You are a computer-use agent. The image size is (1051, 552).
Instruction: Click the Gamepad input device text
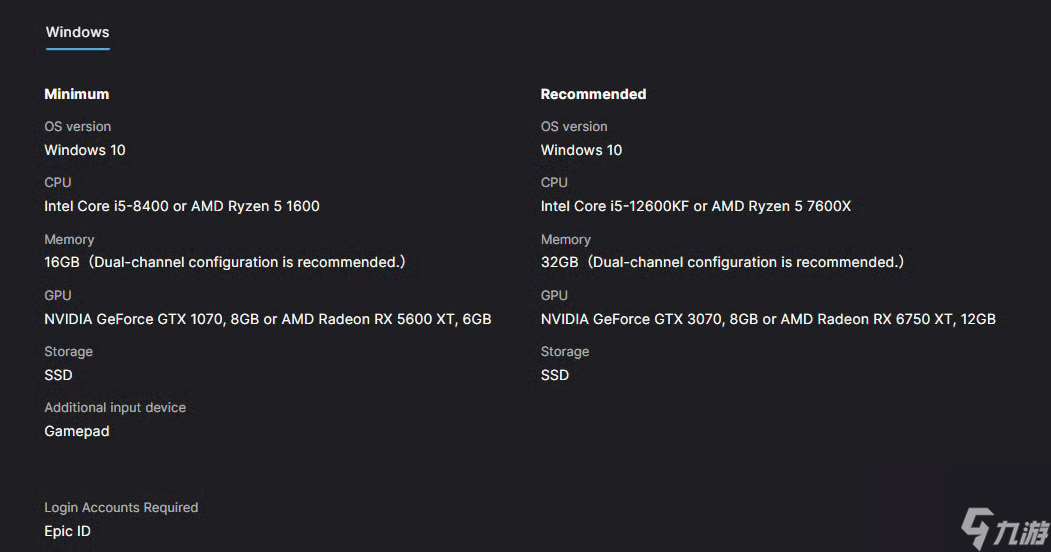77,431
